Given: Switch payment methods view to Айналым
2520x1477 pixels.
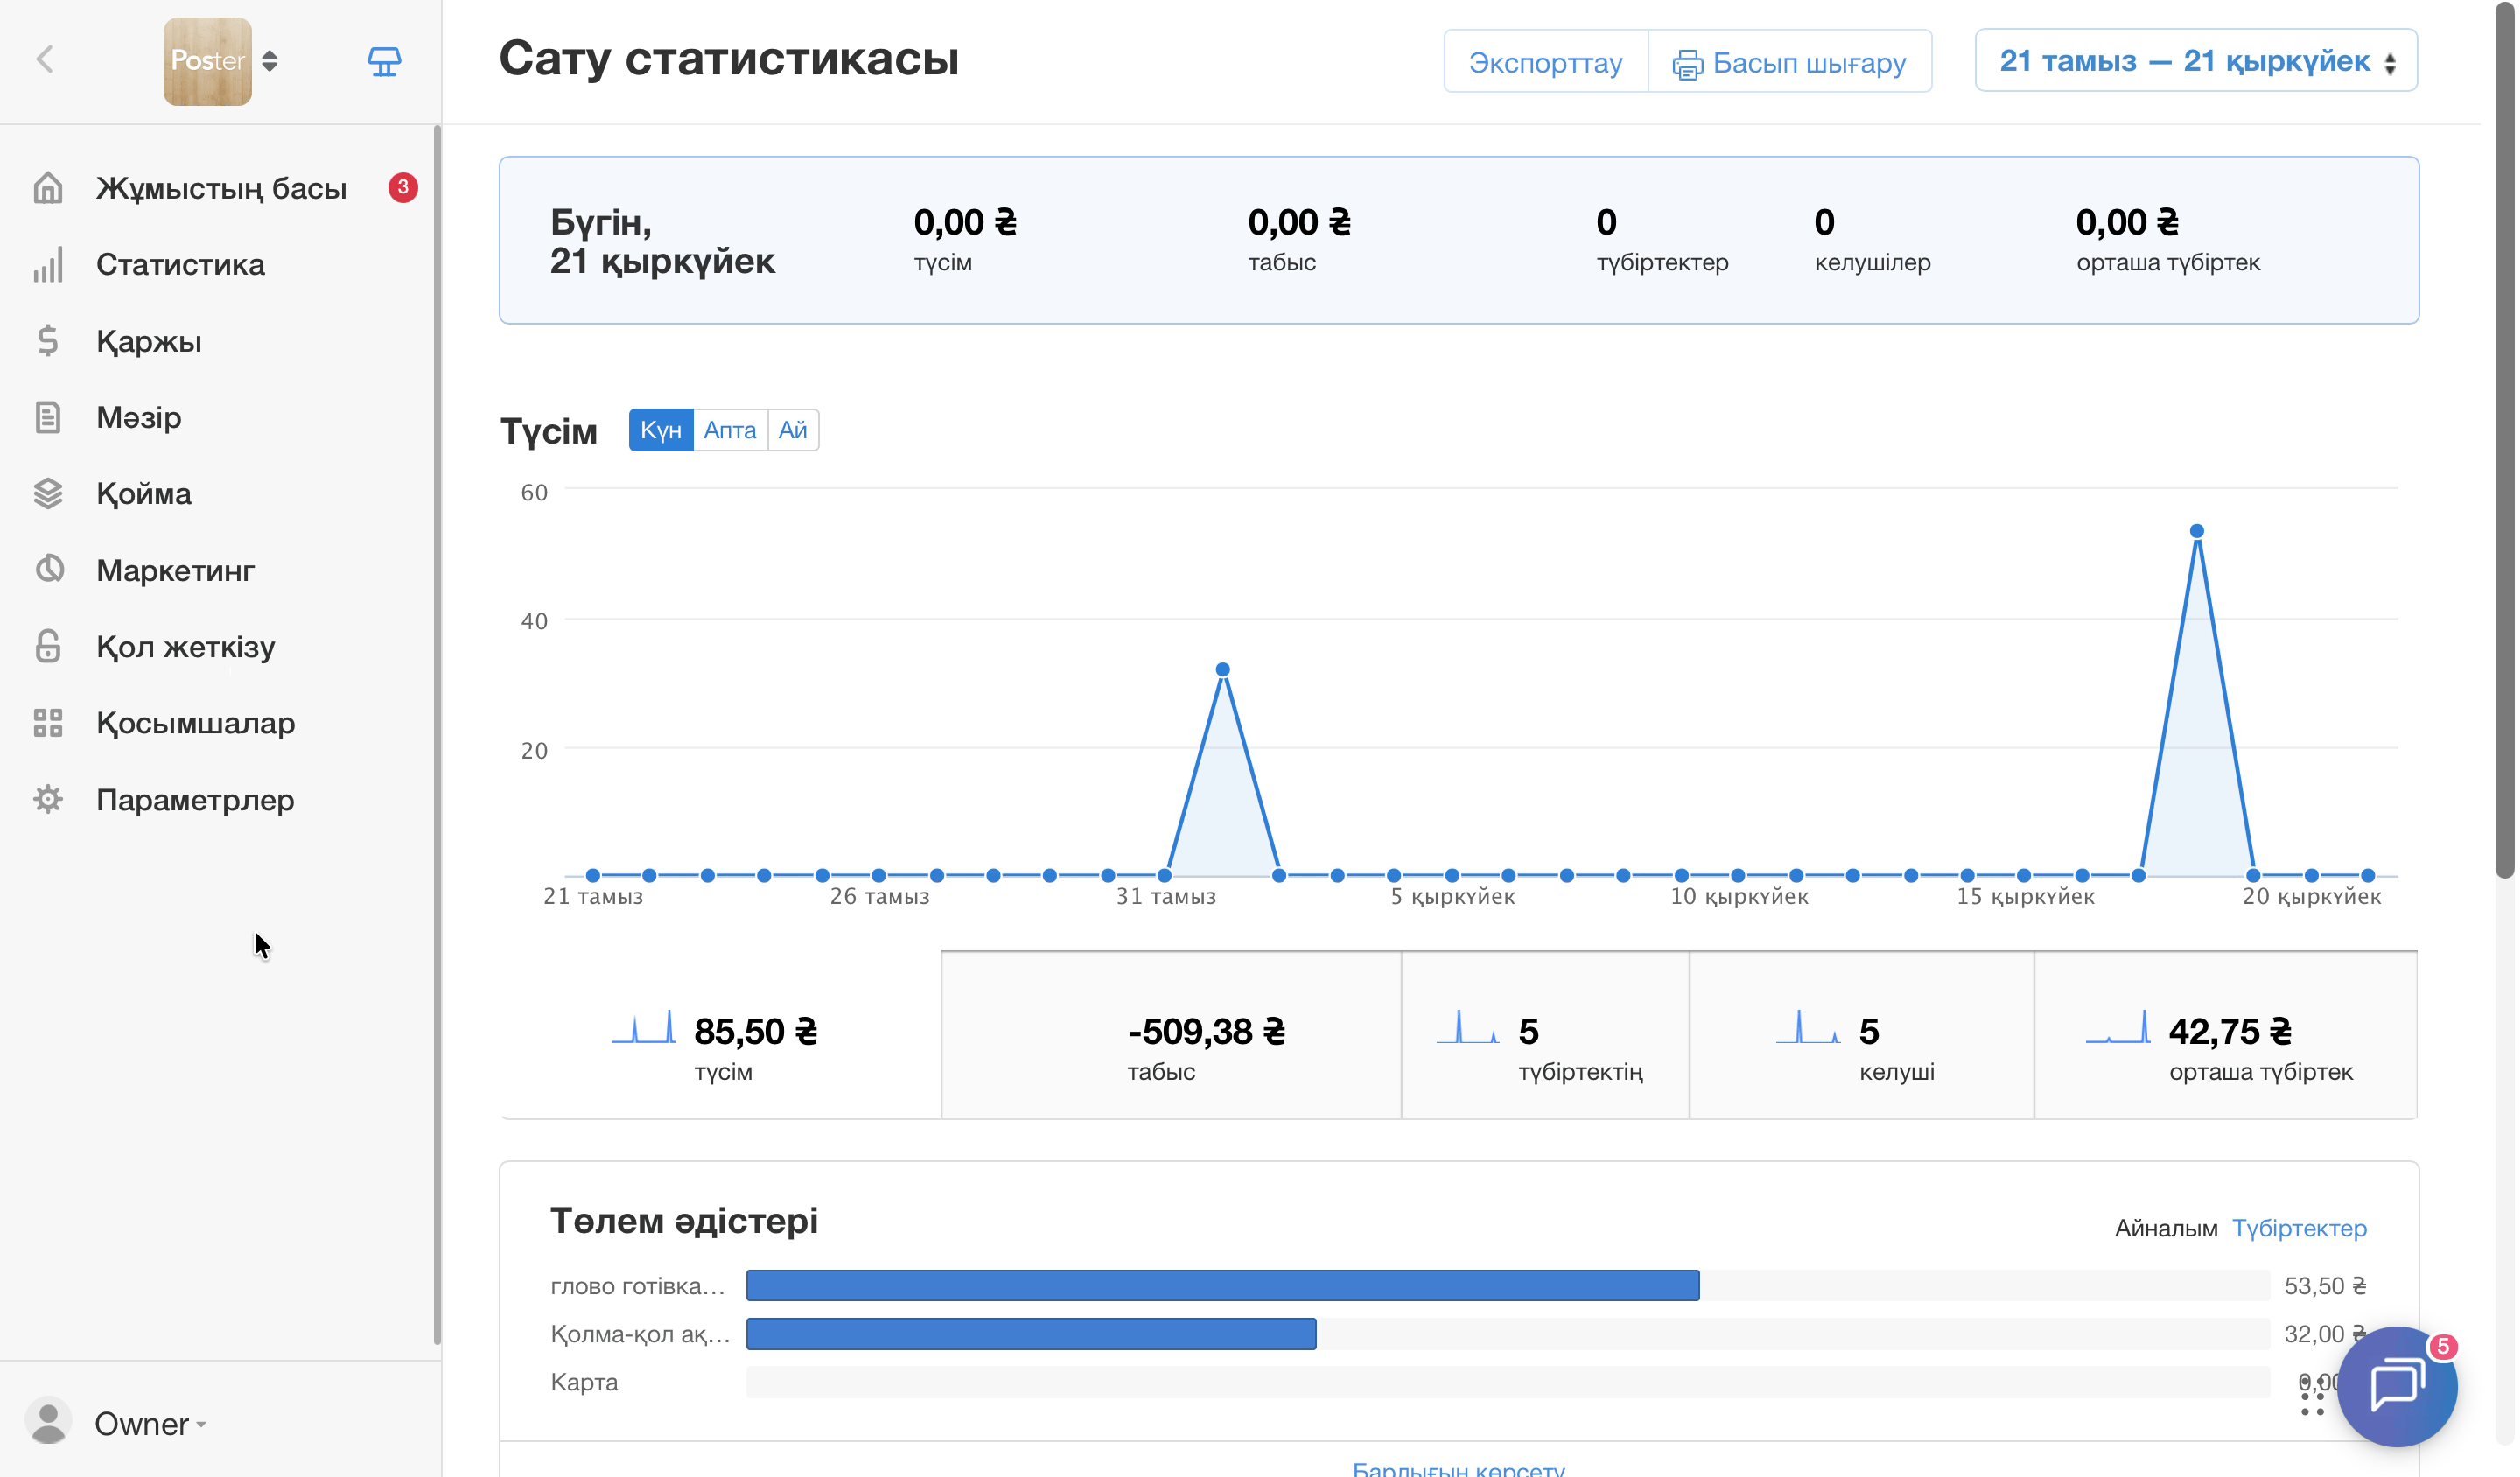Looking at the screenshot, I should coord(2166,1228).
